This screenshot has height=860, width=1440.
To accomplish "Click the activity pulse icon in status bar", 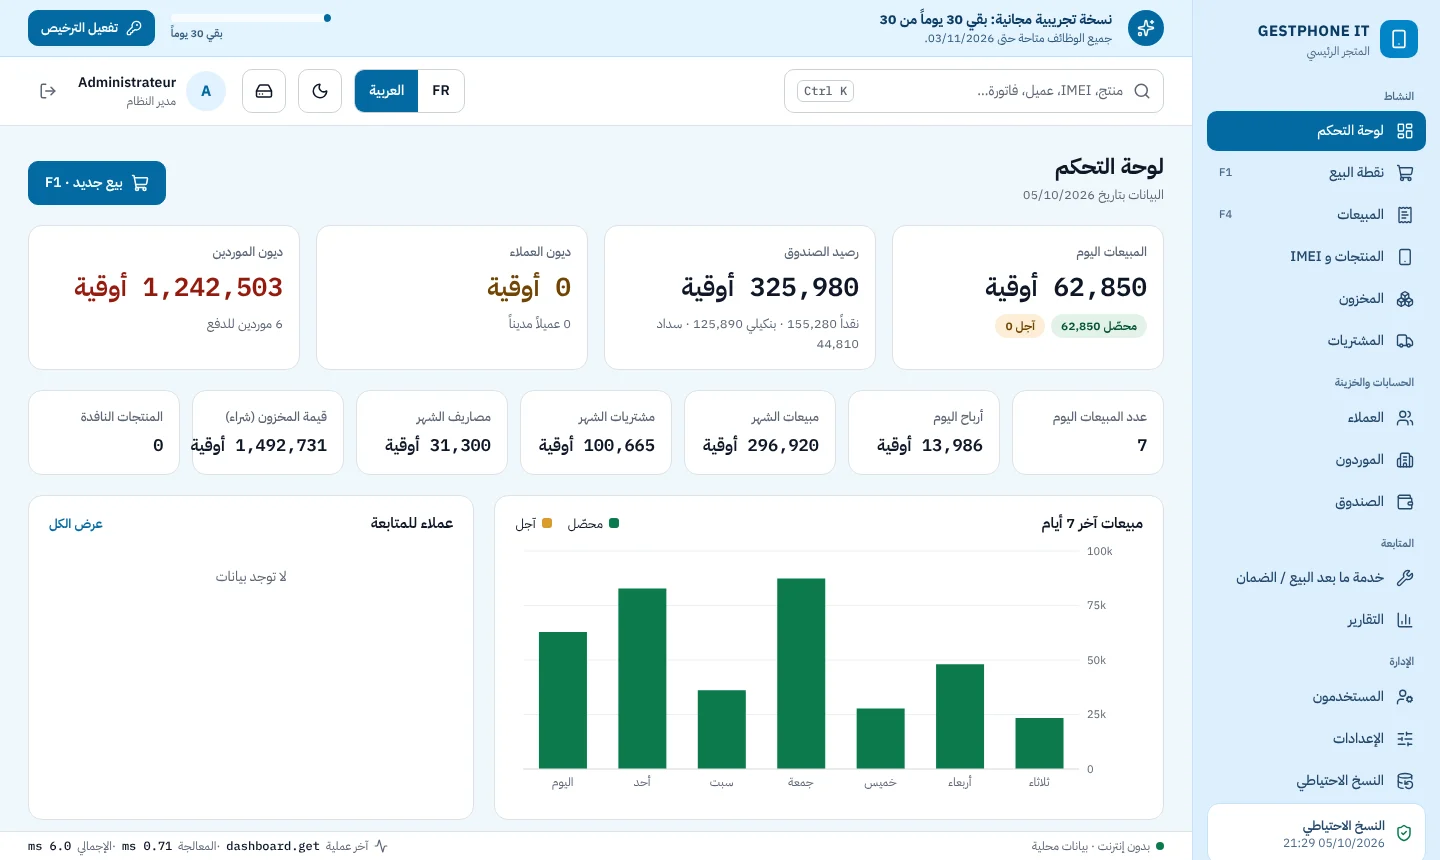I will [381, 846].
